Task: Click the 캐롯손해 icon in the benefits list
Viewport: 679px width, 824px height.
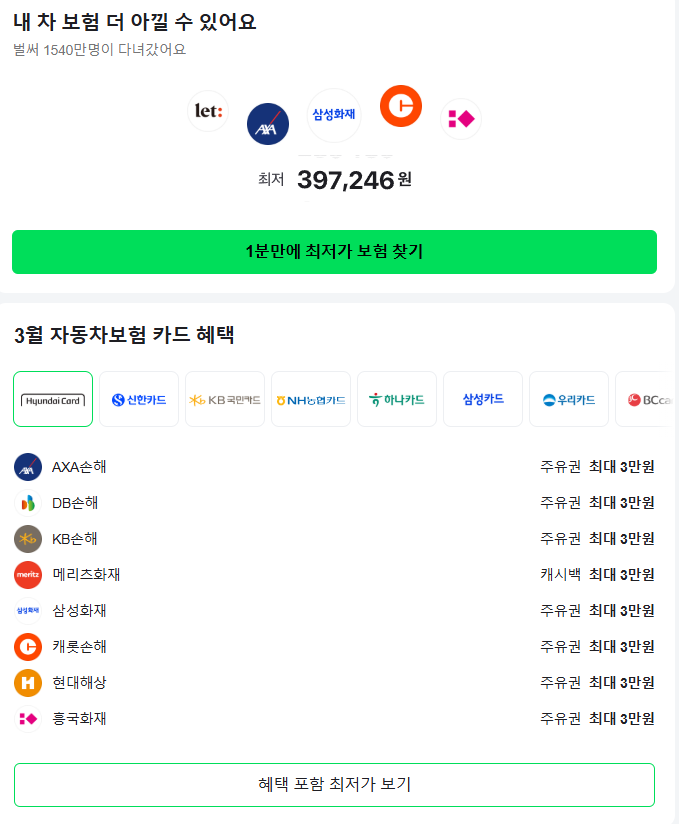Action: pos(29,646)
